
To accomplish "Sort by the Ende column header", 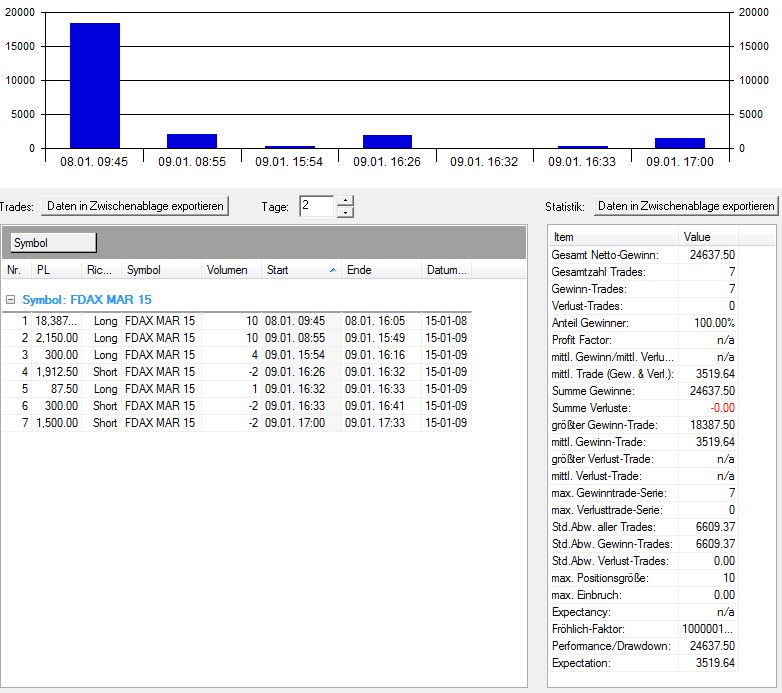I will (x=381, y=270).
